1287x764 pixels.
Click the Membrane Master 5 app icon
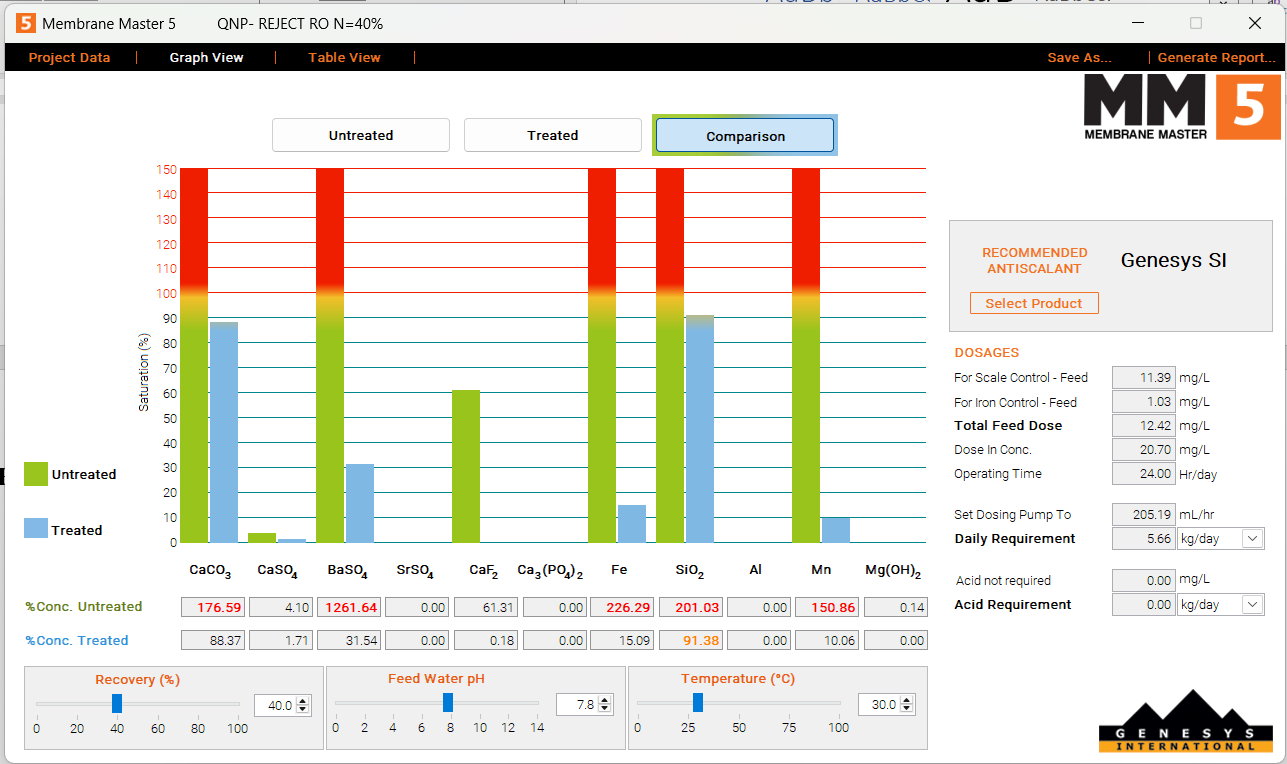pyautogui.click(x=26, y=23)
